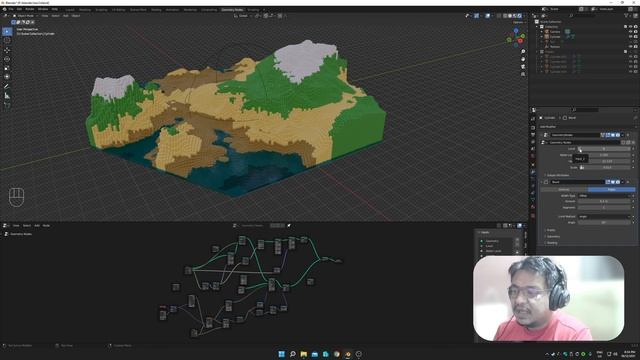The width and height of the screenshot is (640, 360).
Task: Toggle Camera row eye visibility in outliner
Action: (631, 31)
